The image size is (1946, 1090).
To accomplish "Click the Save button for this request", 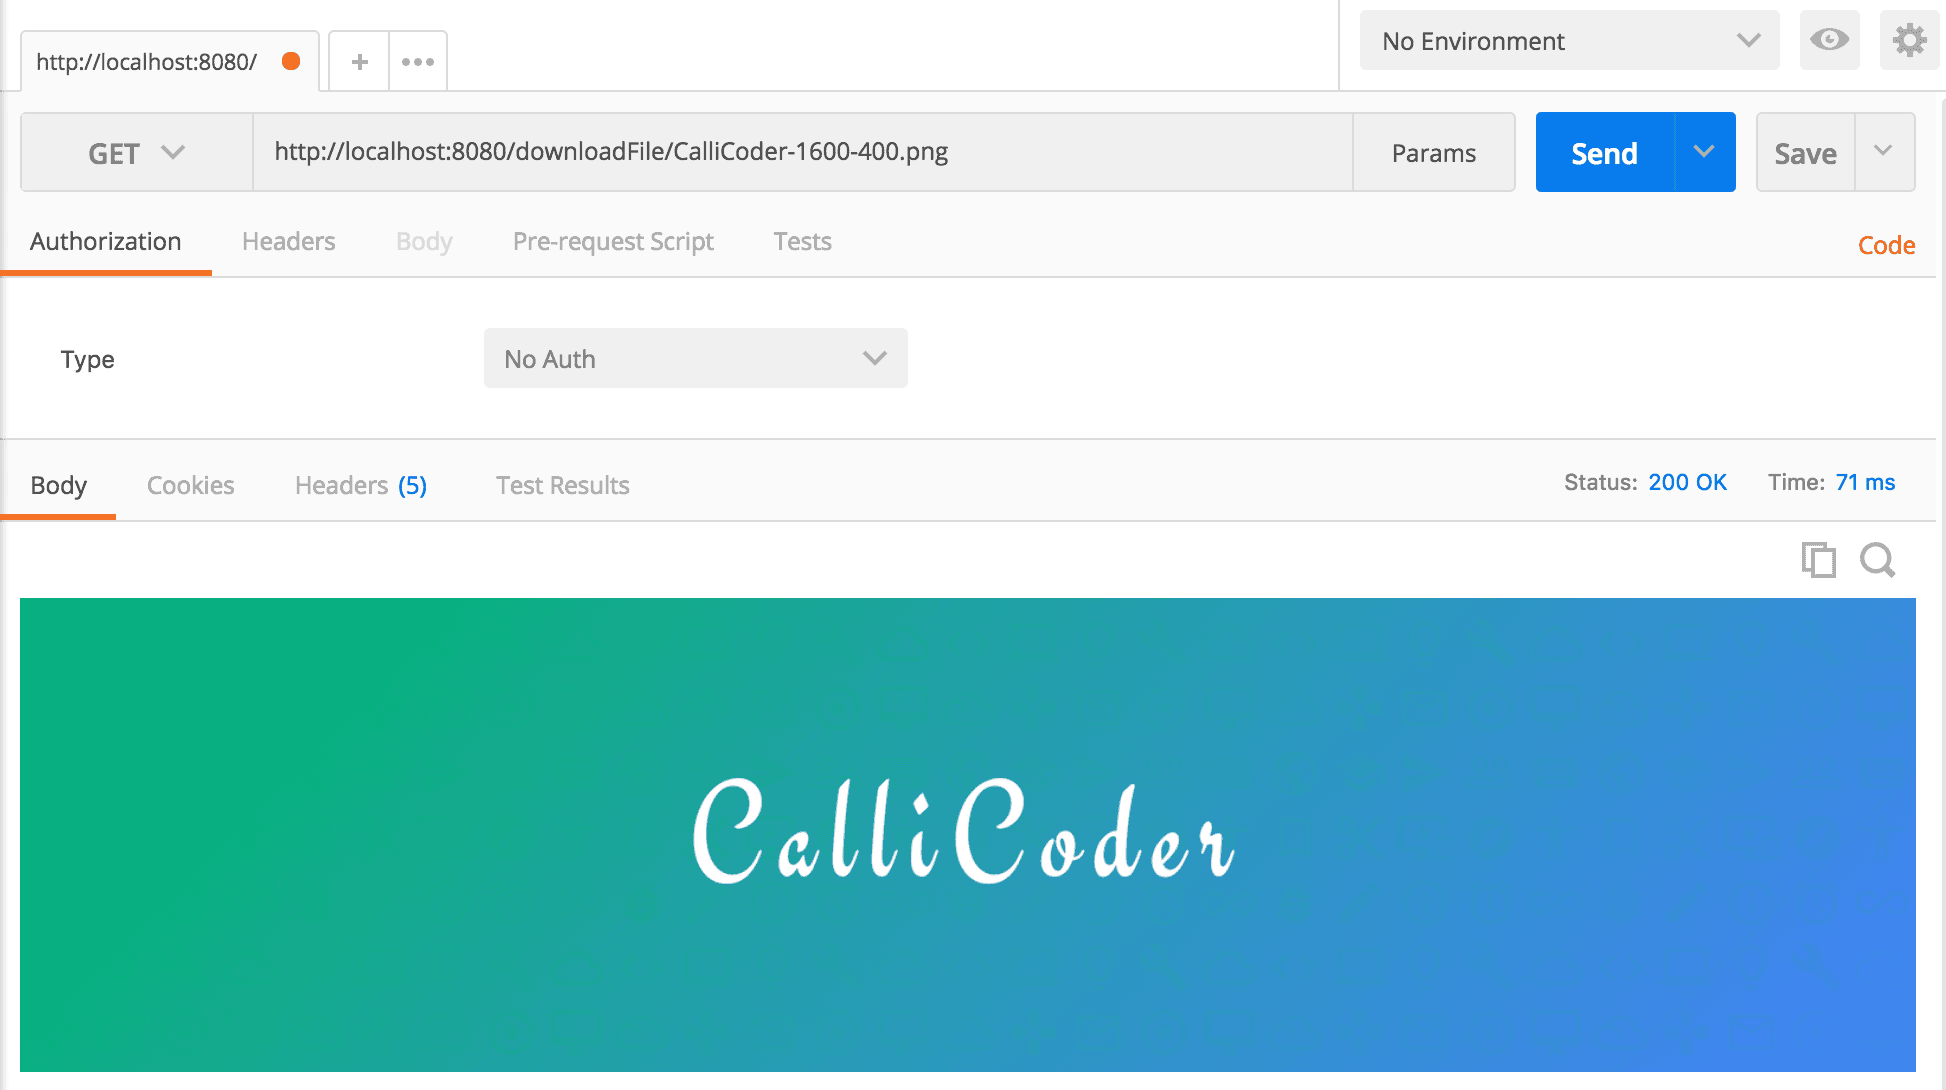I will 1808,151.
